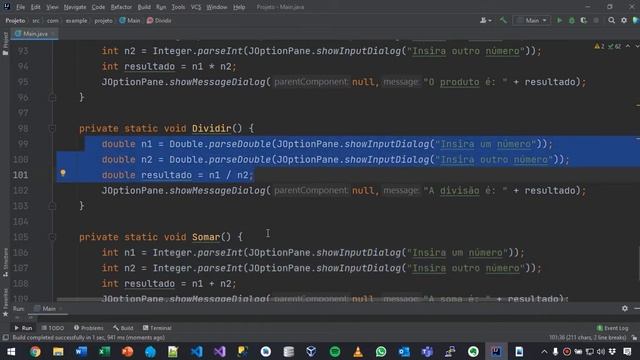Open the Build tool window button at bottom
This screenshot has width=640, height=360.
[123, 328]
